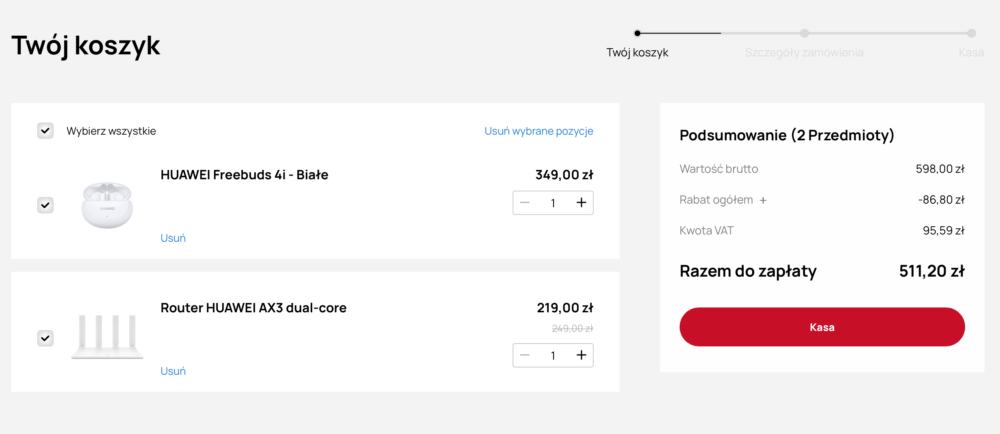1000x434 pixels.
Task: Expand 'Rabat ogółem' plus icon
Action: tap(763, 200)
